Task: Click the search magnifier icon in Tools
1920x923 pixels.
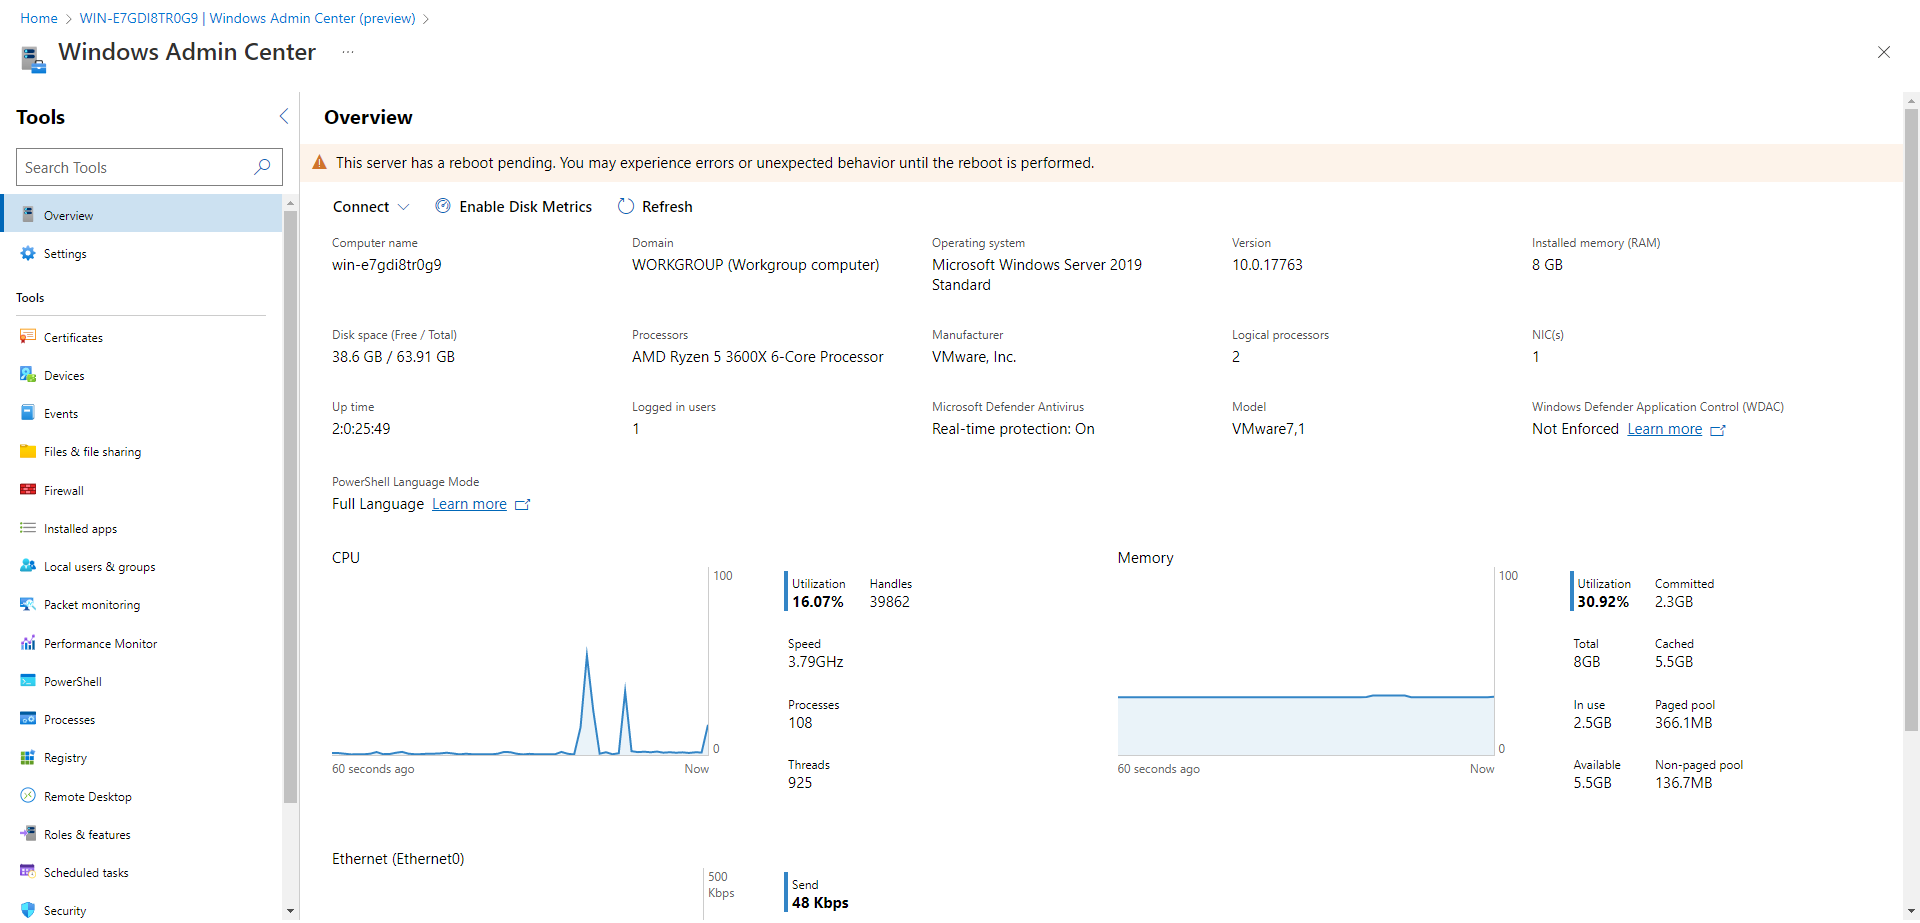Action: (262, 167)
